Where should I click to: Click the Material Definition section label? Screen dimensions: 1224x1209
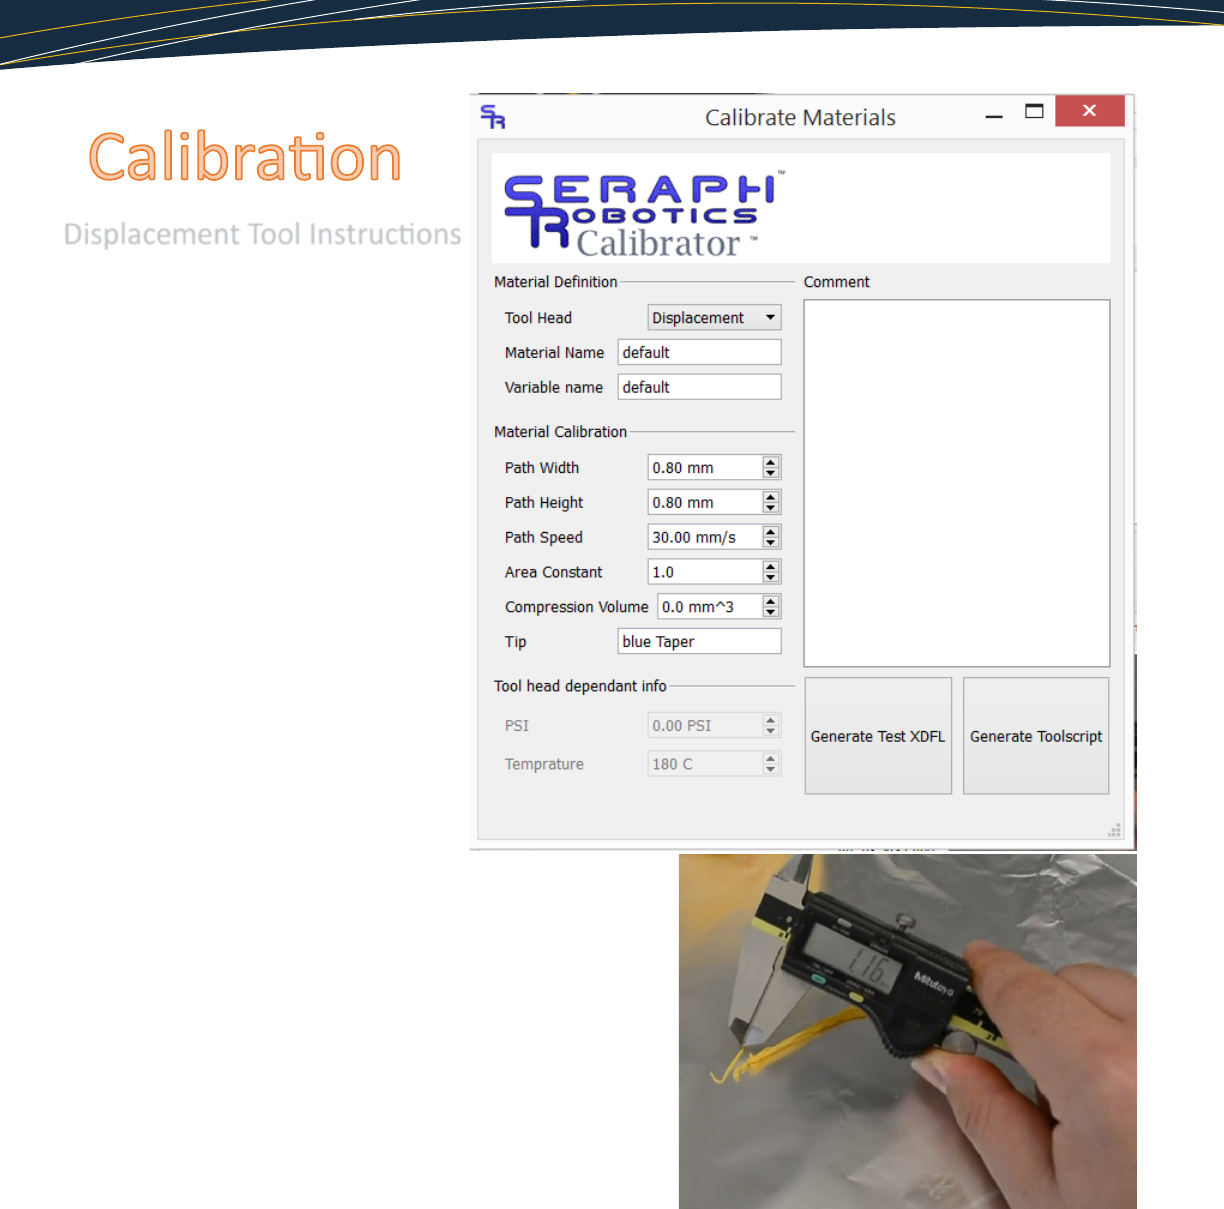556,282
